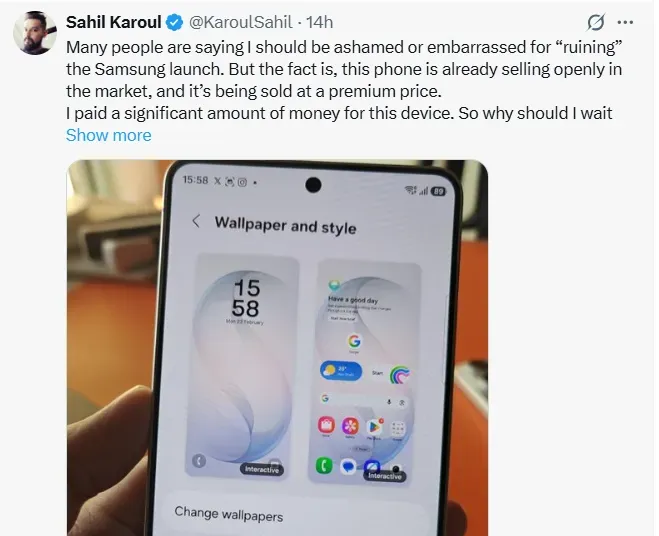
Task: Click the Sahil Karoul display name
Action: point(113,22)
